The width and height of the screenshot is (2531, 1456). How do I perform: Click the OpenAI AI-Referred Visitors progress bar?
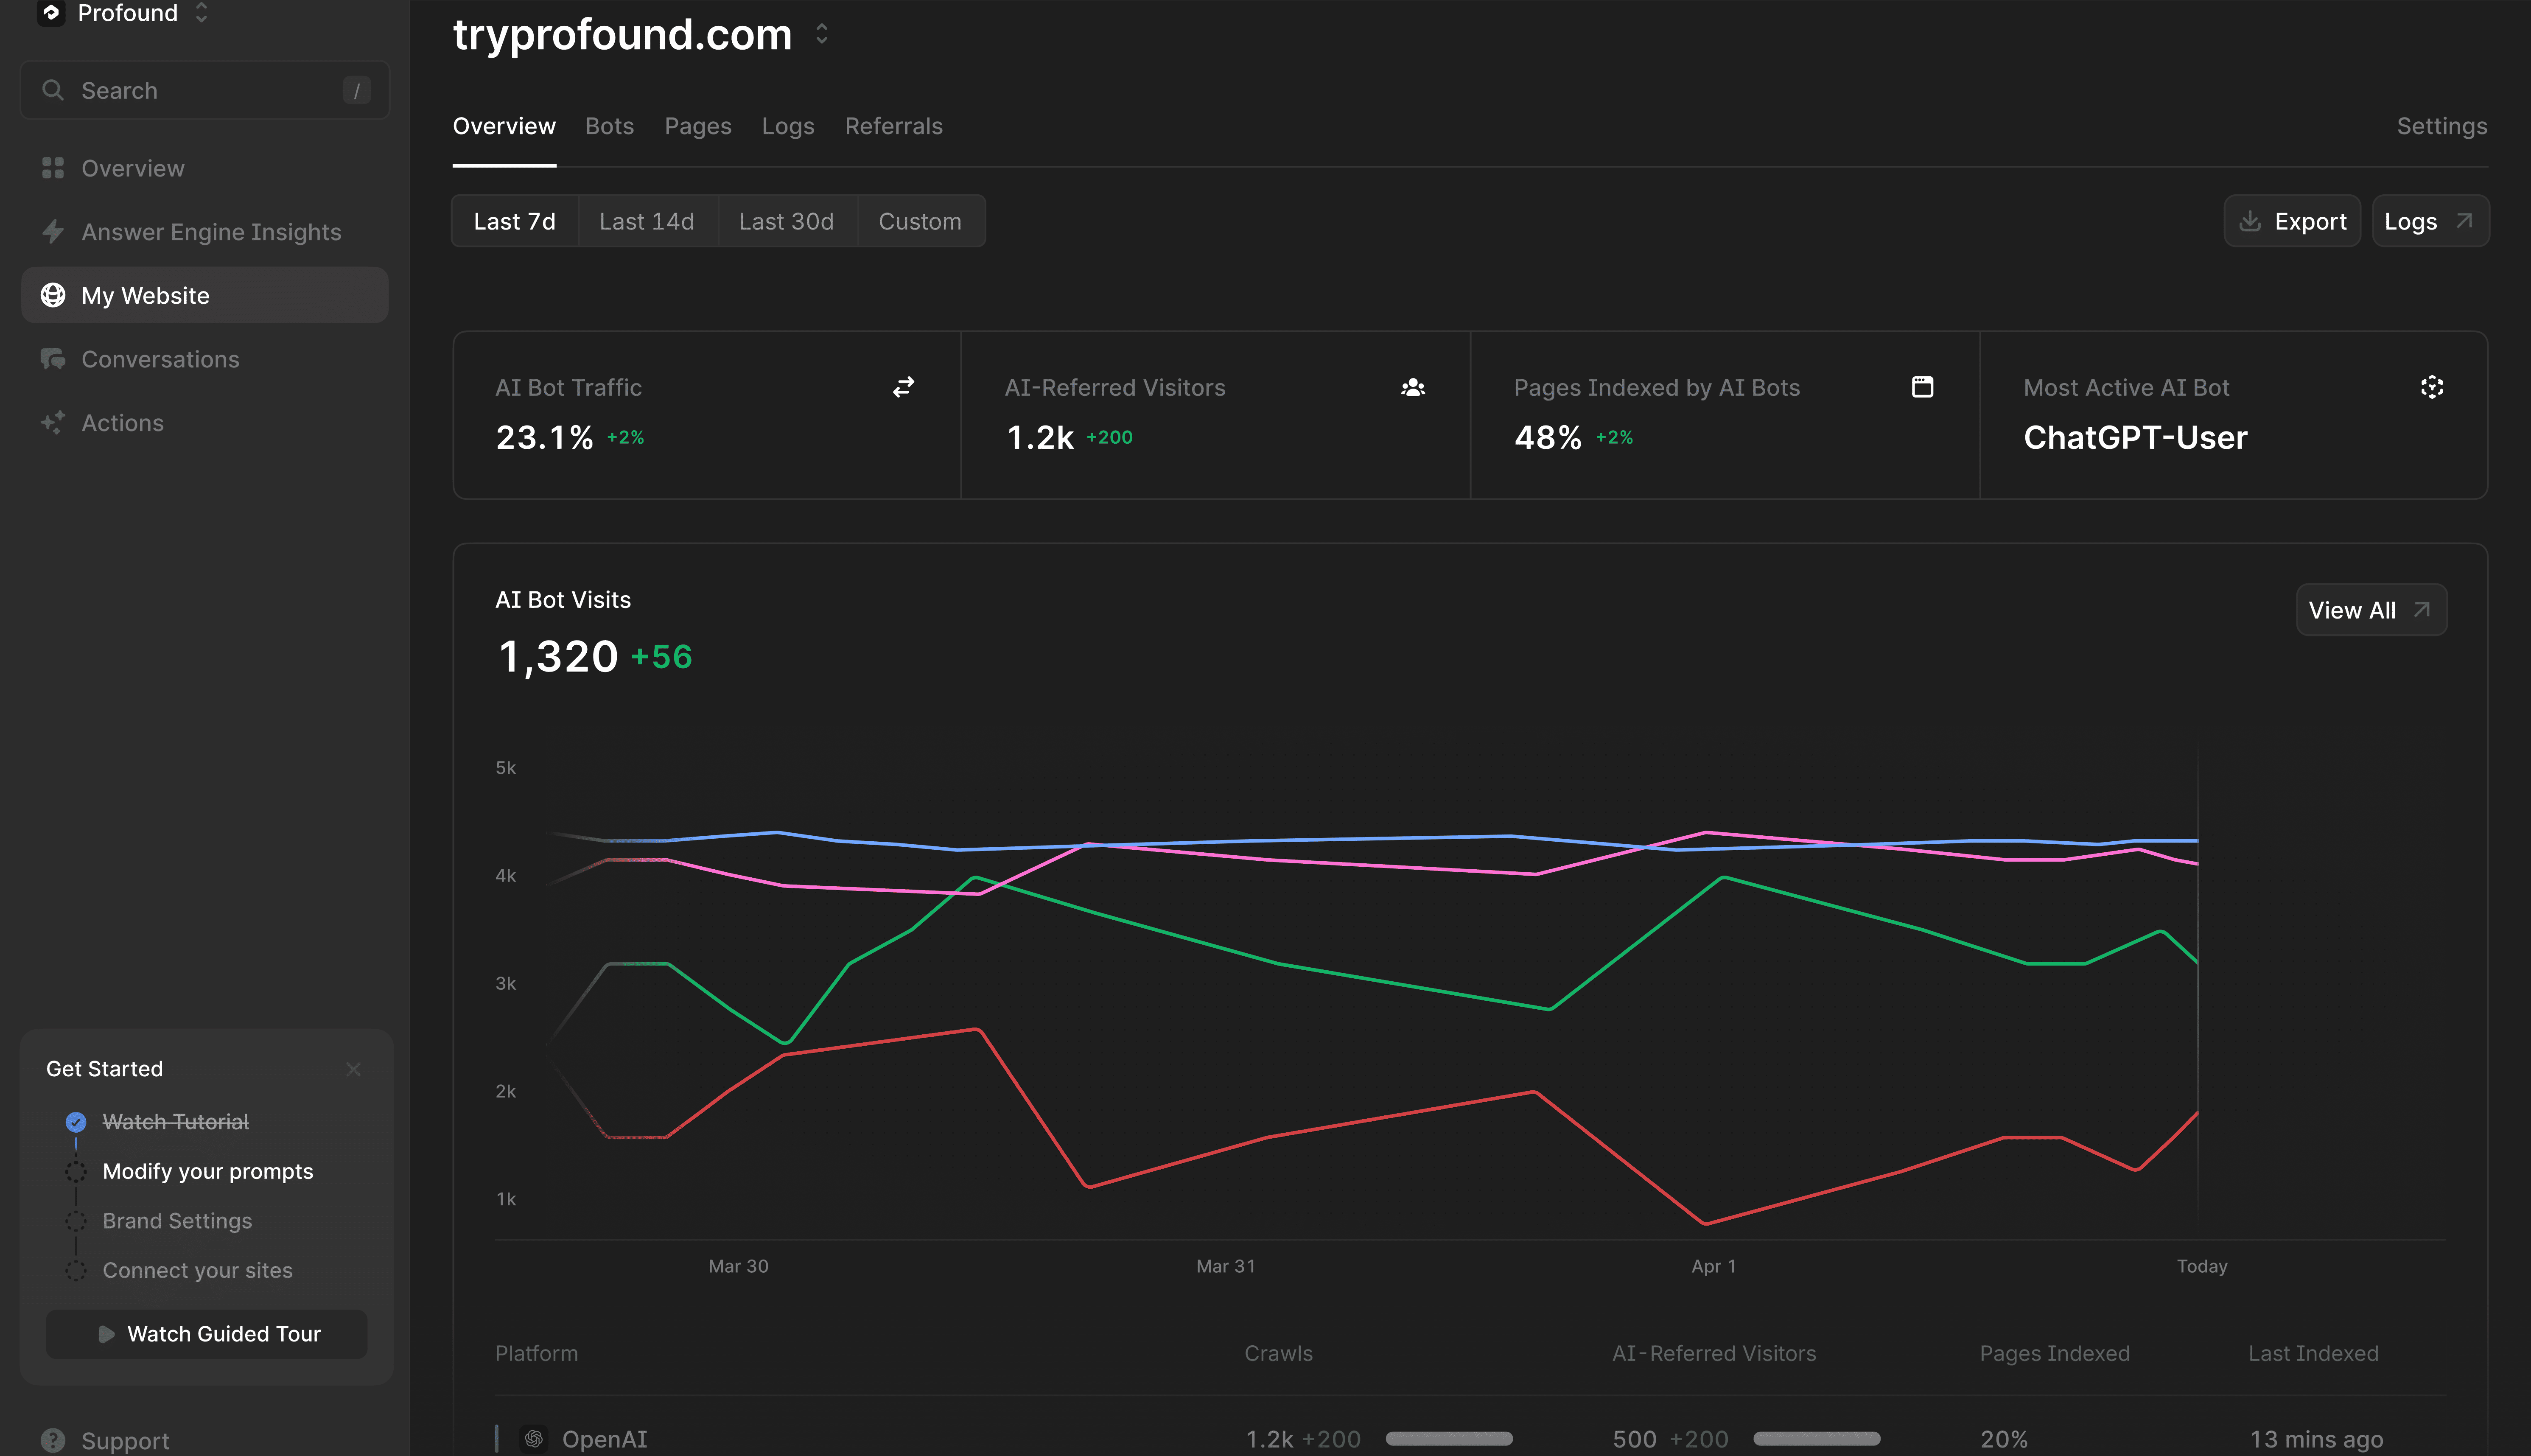click(x=1817, y=1439)
